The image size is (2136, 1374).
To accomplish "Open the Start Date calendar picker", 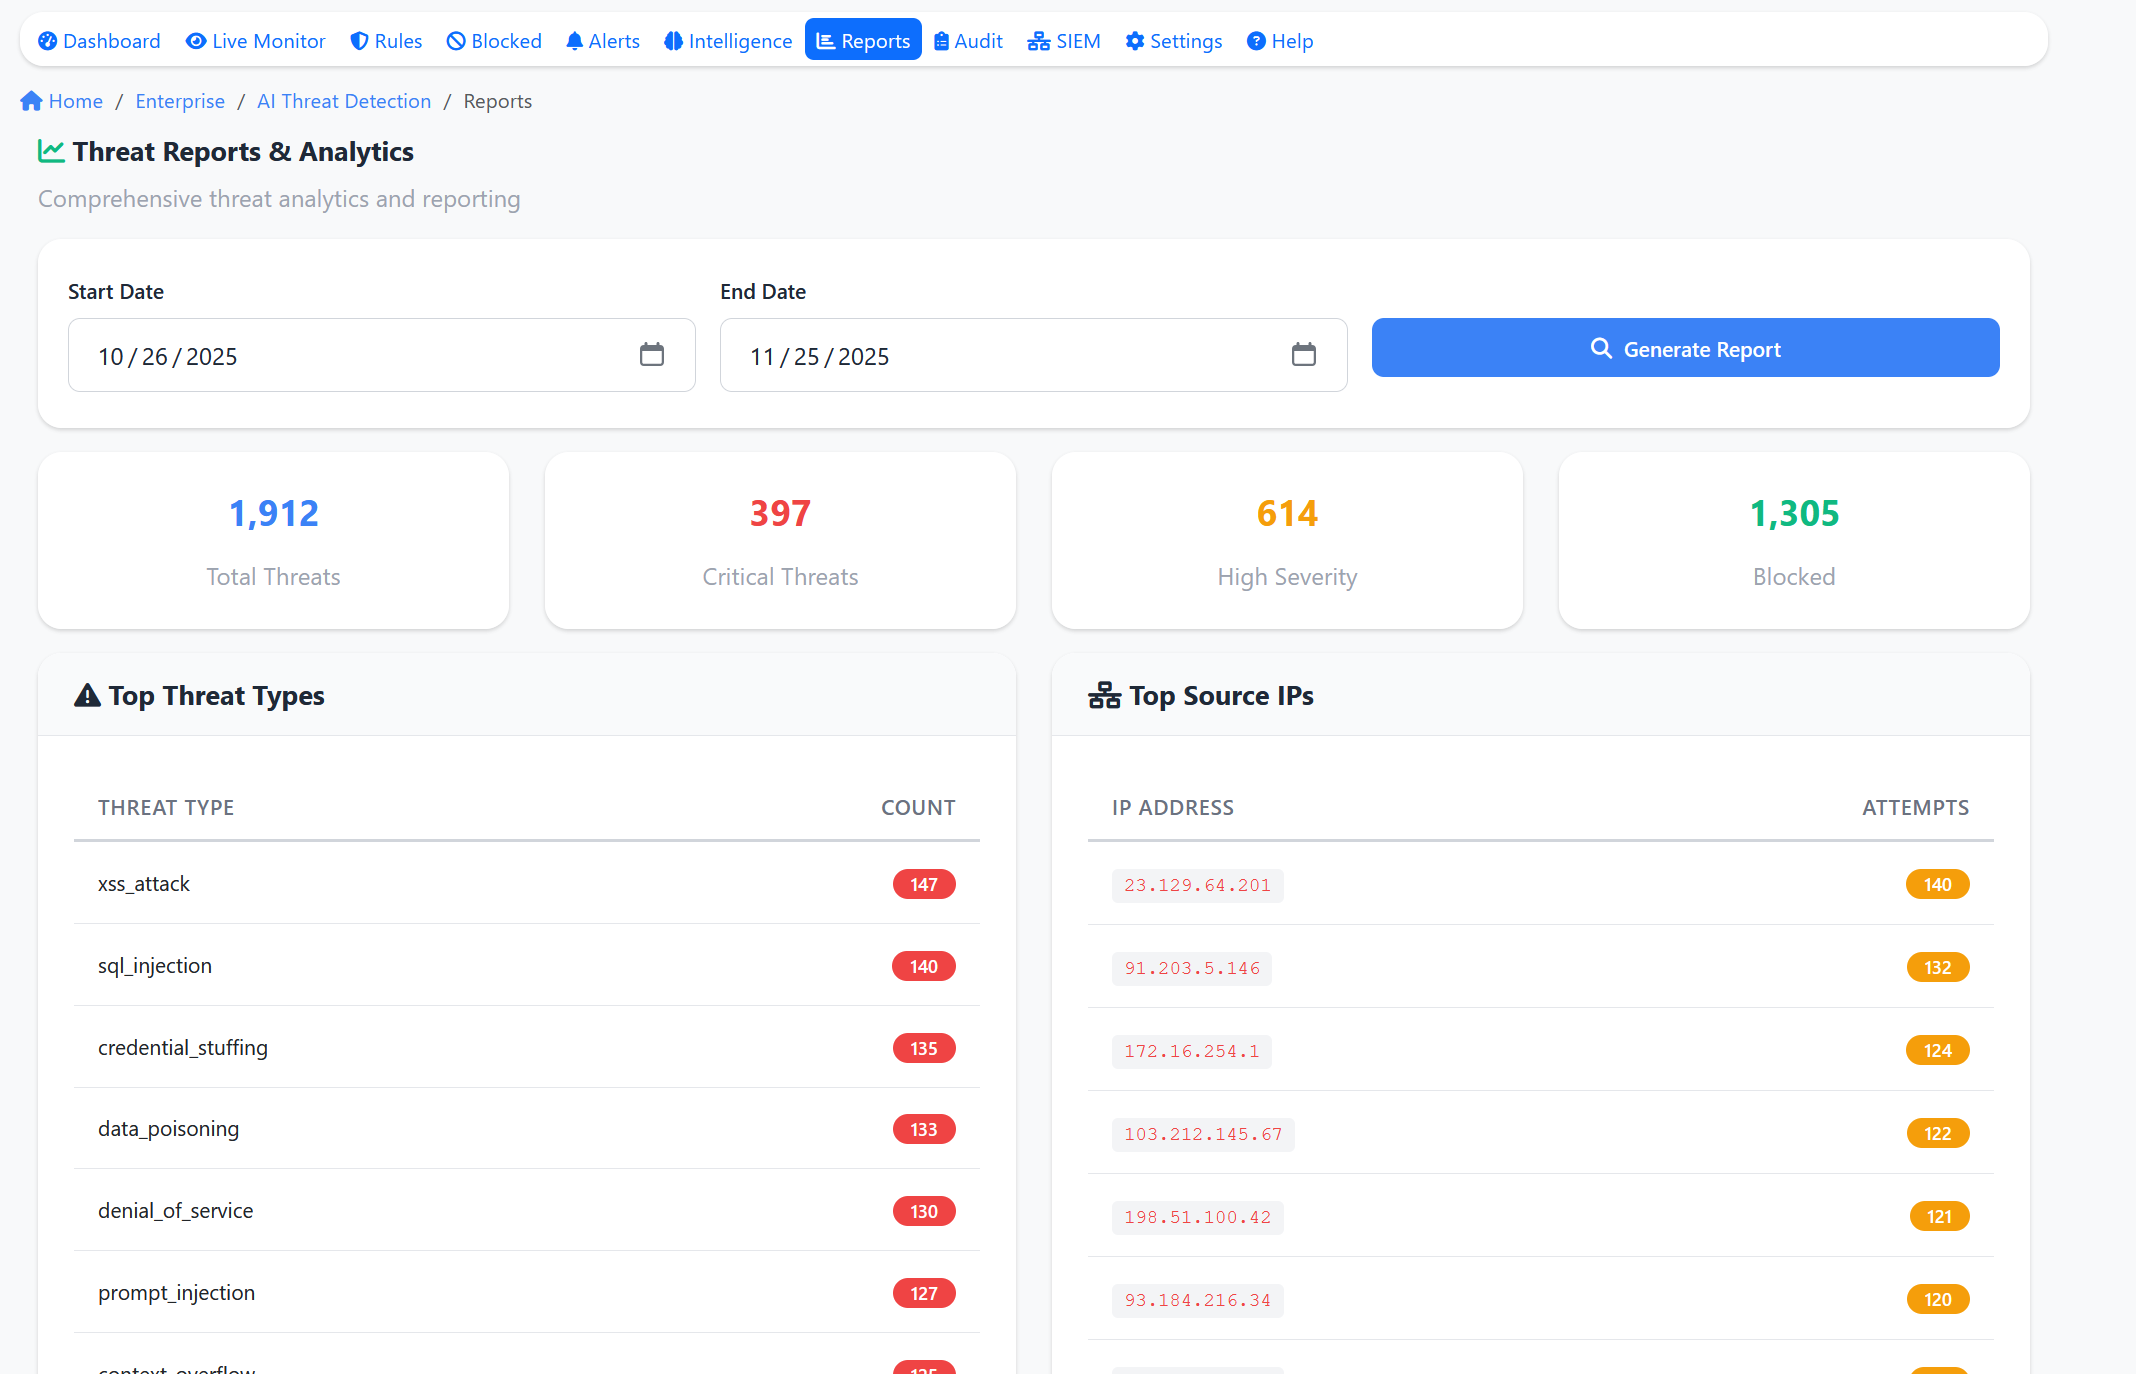I will [x=652, y=355].
